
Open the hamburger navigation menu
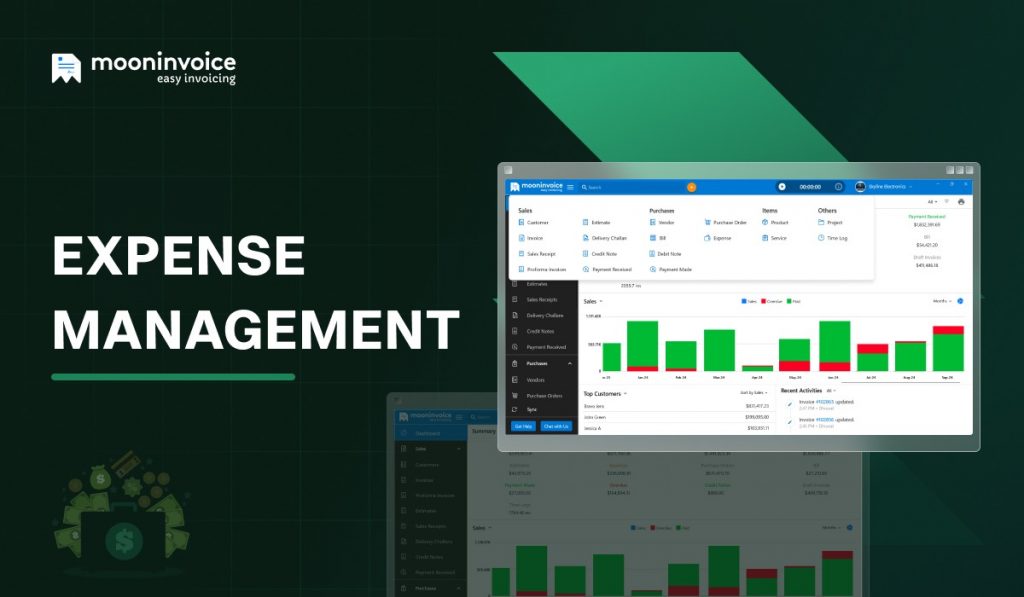[570, 187]
